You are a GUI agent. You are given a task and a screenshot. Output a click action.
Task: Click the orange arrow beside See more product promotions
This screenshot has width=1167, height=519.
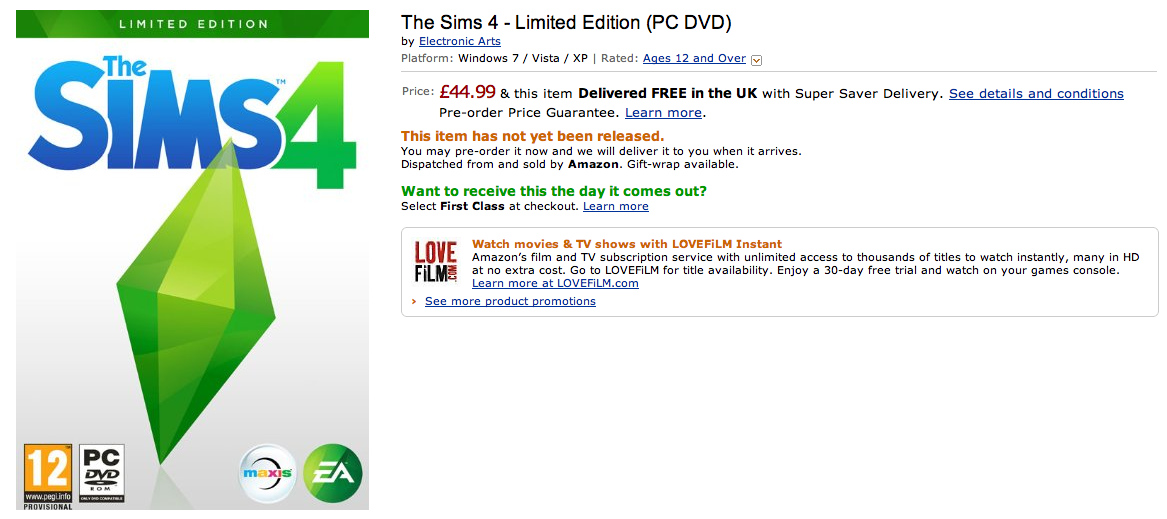click(x=414, y=302)
